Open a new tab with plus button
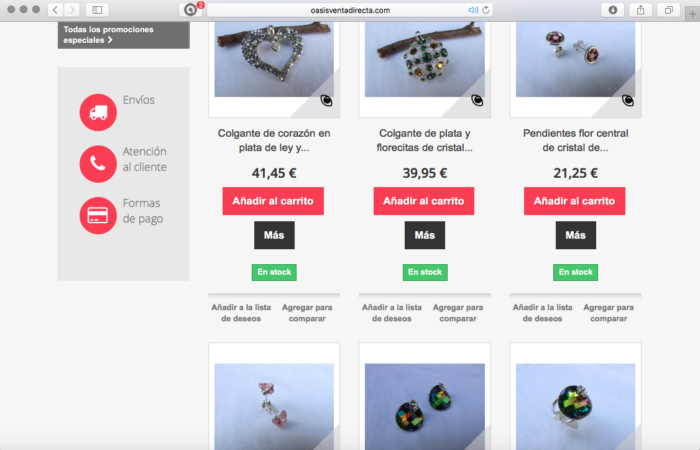This screenshot has height=450, width=700. (692, 14)
